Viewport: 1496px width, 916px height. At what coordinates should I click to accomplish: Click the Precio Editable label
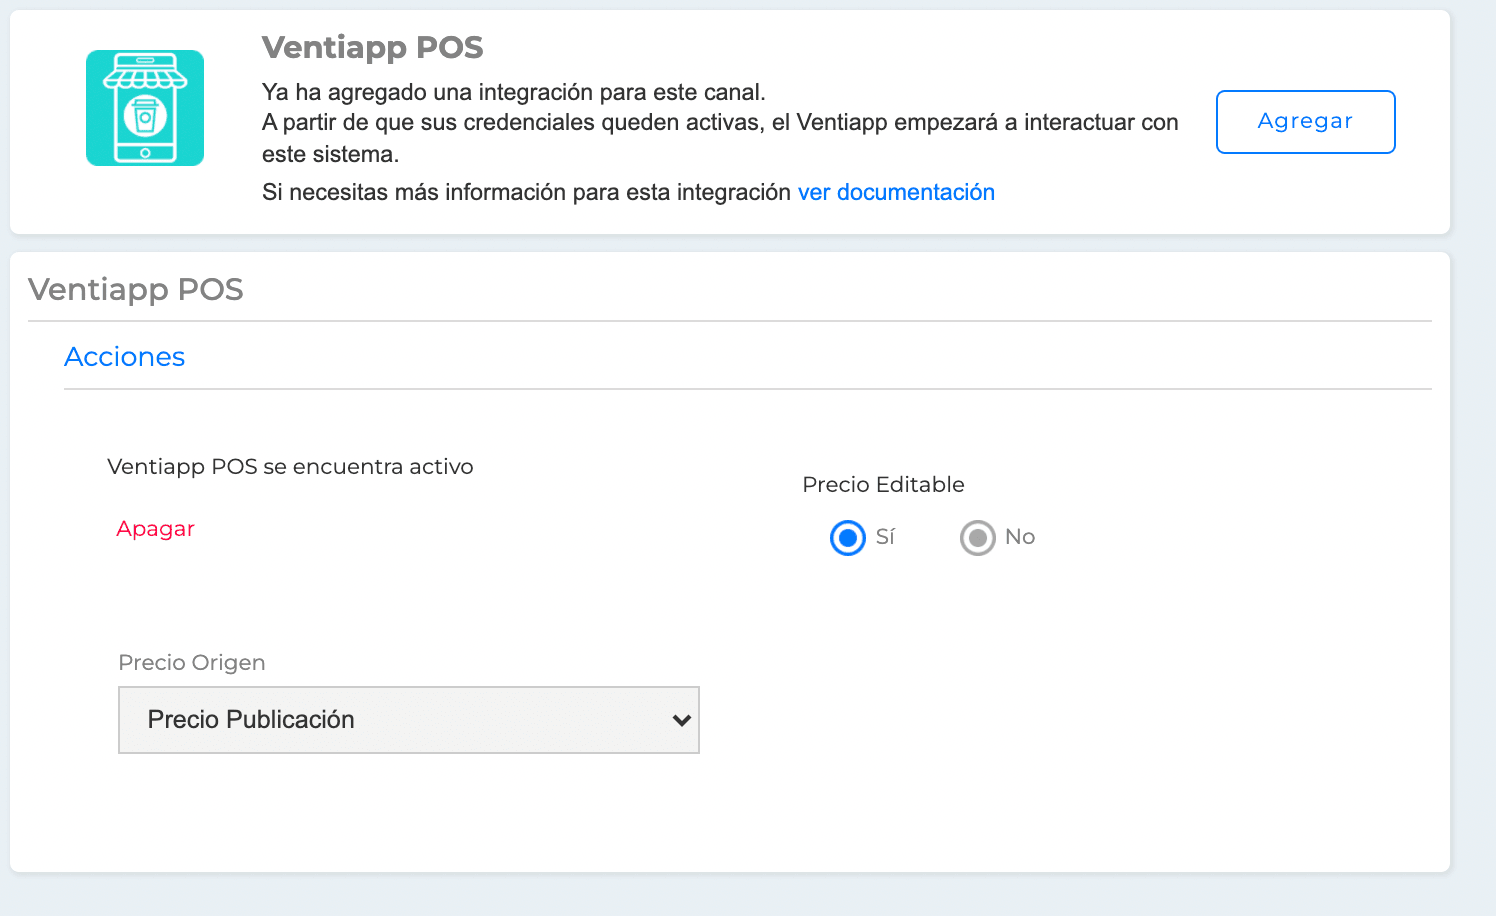coord(883,485)
